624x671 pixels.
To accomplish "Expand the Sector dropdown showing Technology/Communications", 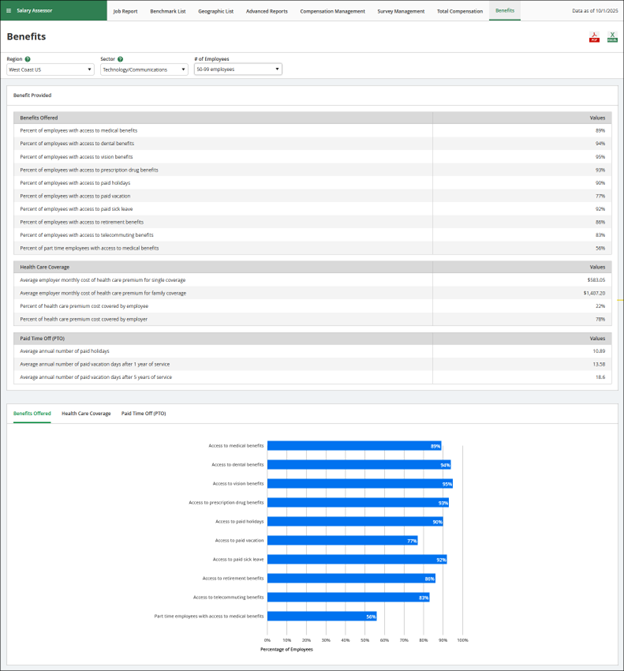I will point(143,70).
